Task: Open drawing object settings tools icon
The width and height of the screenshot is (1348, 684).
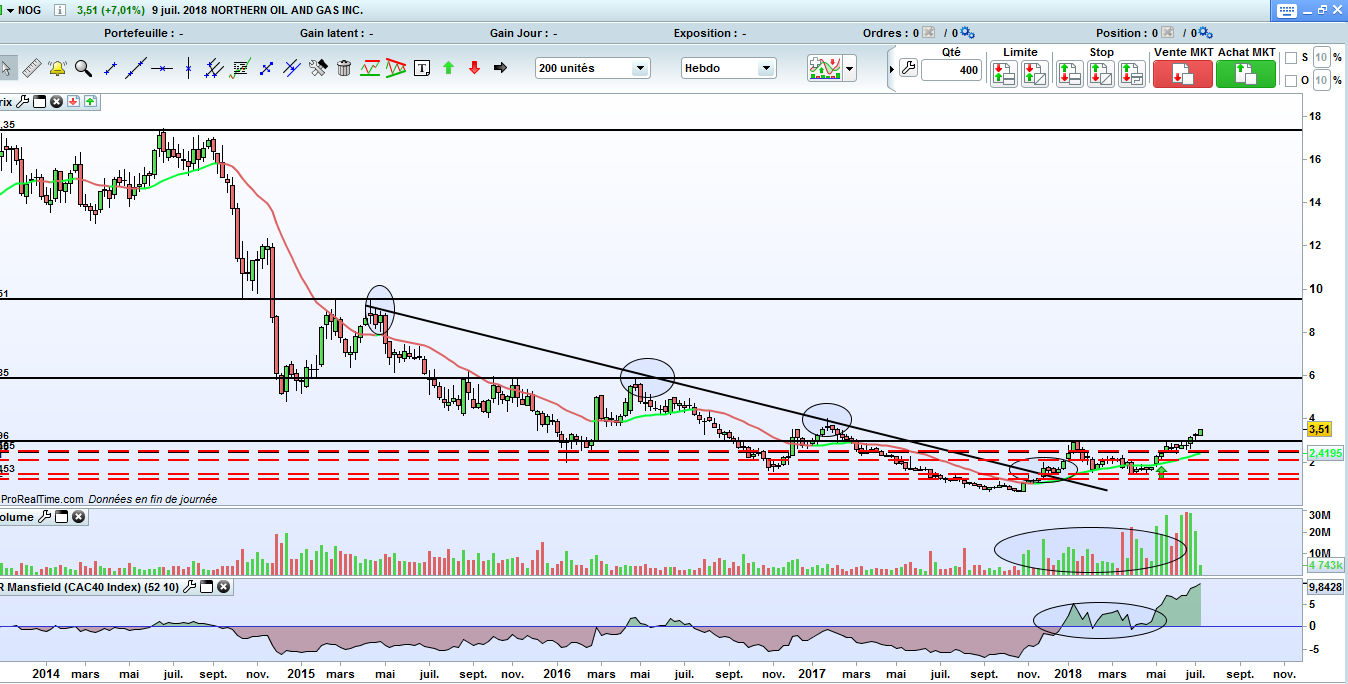Action: (318, 68)
